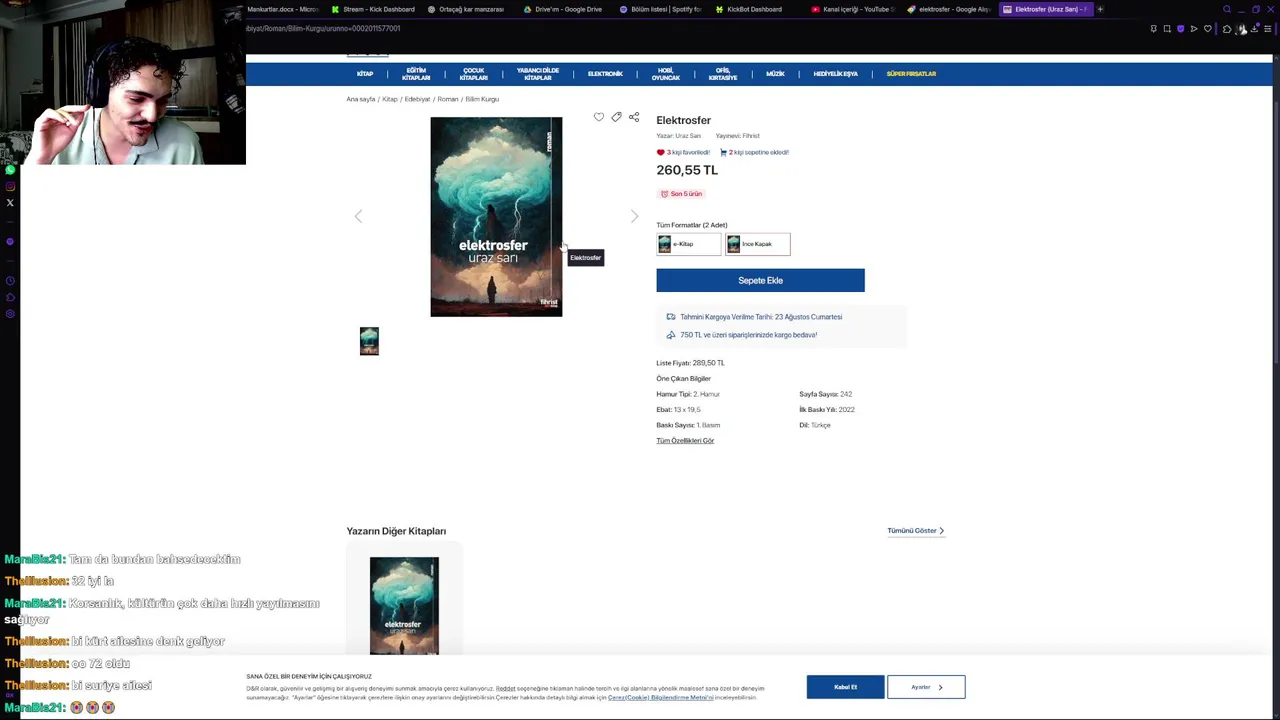The image size is (1280, 720).
Task: Open the Ayarlar cookie settings dropdown
Action: tap(926, 687)
